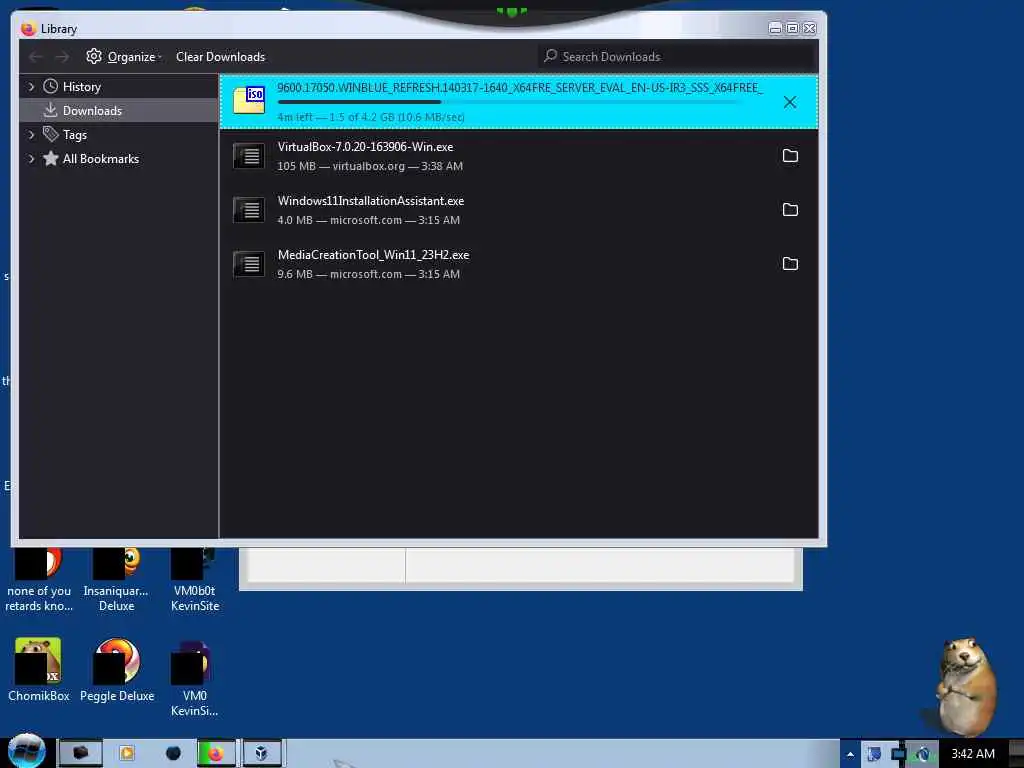
Task: Select VM0b0t KevinSite desktop icon
Action: [195, 581]
